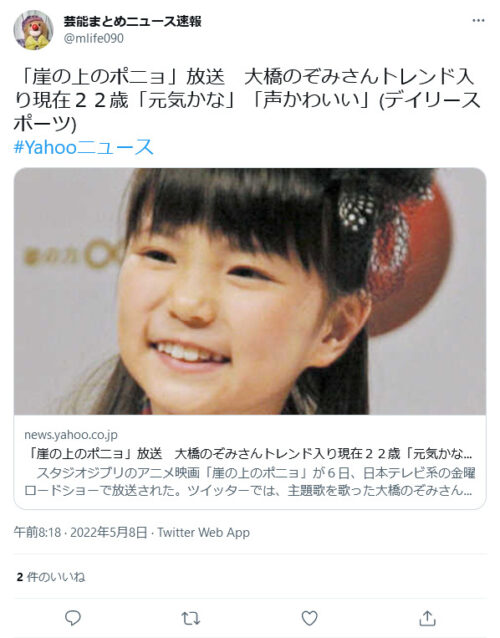Image resolution: width=500 pixels, height=638 pixels.
Task: View the 2 件のいいね likes list
Action: click(51, 577)
